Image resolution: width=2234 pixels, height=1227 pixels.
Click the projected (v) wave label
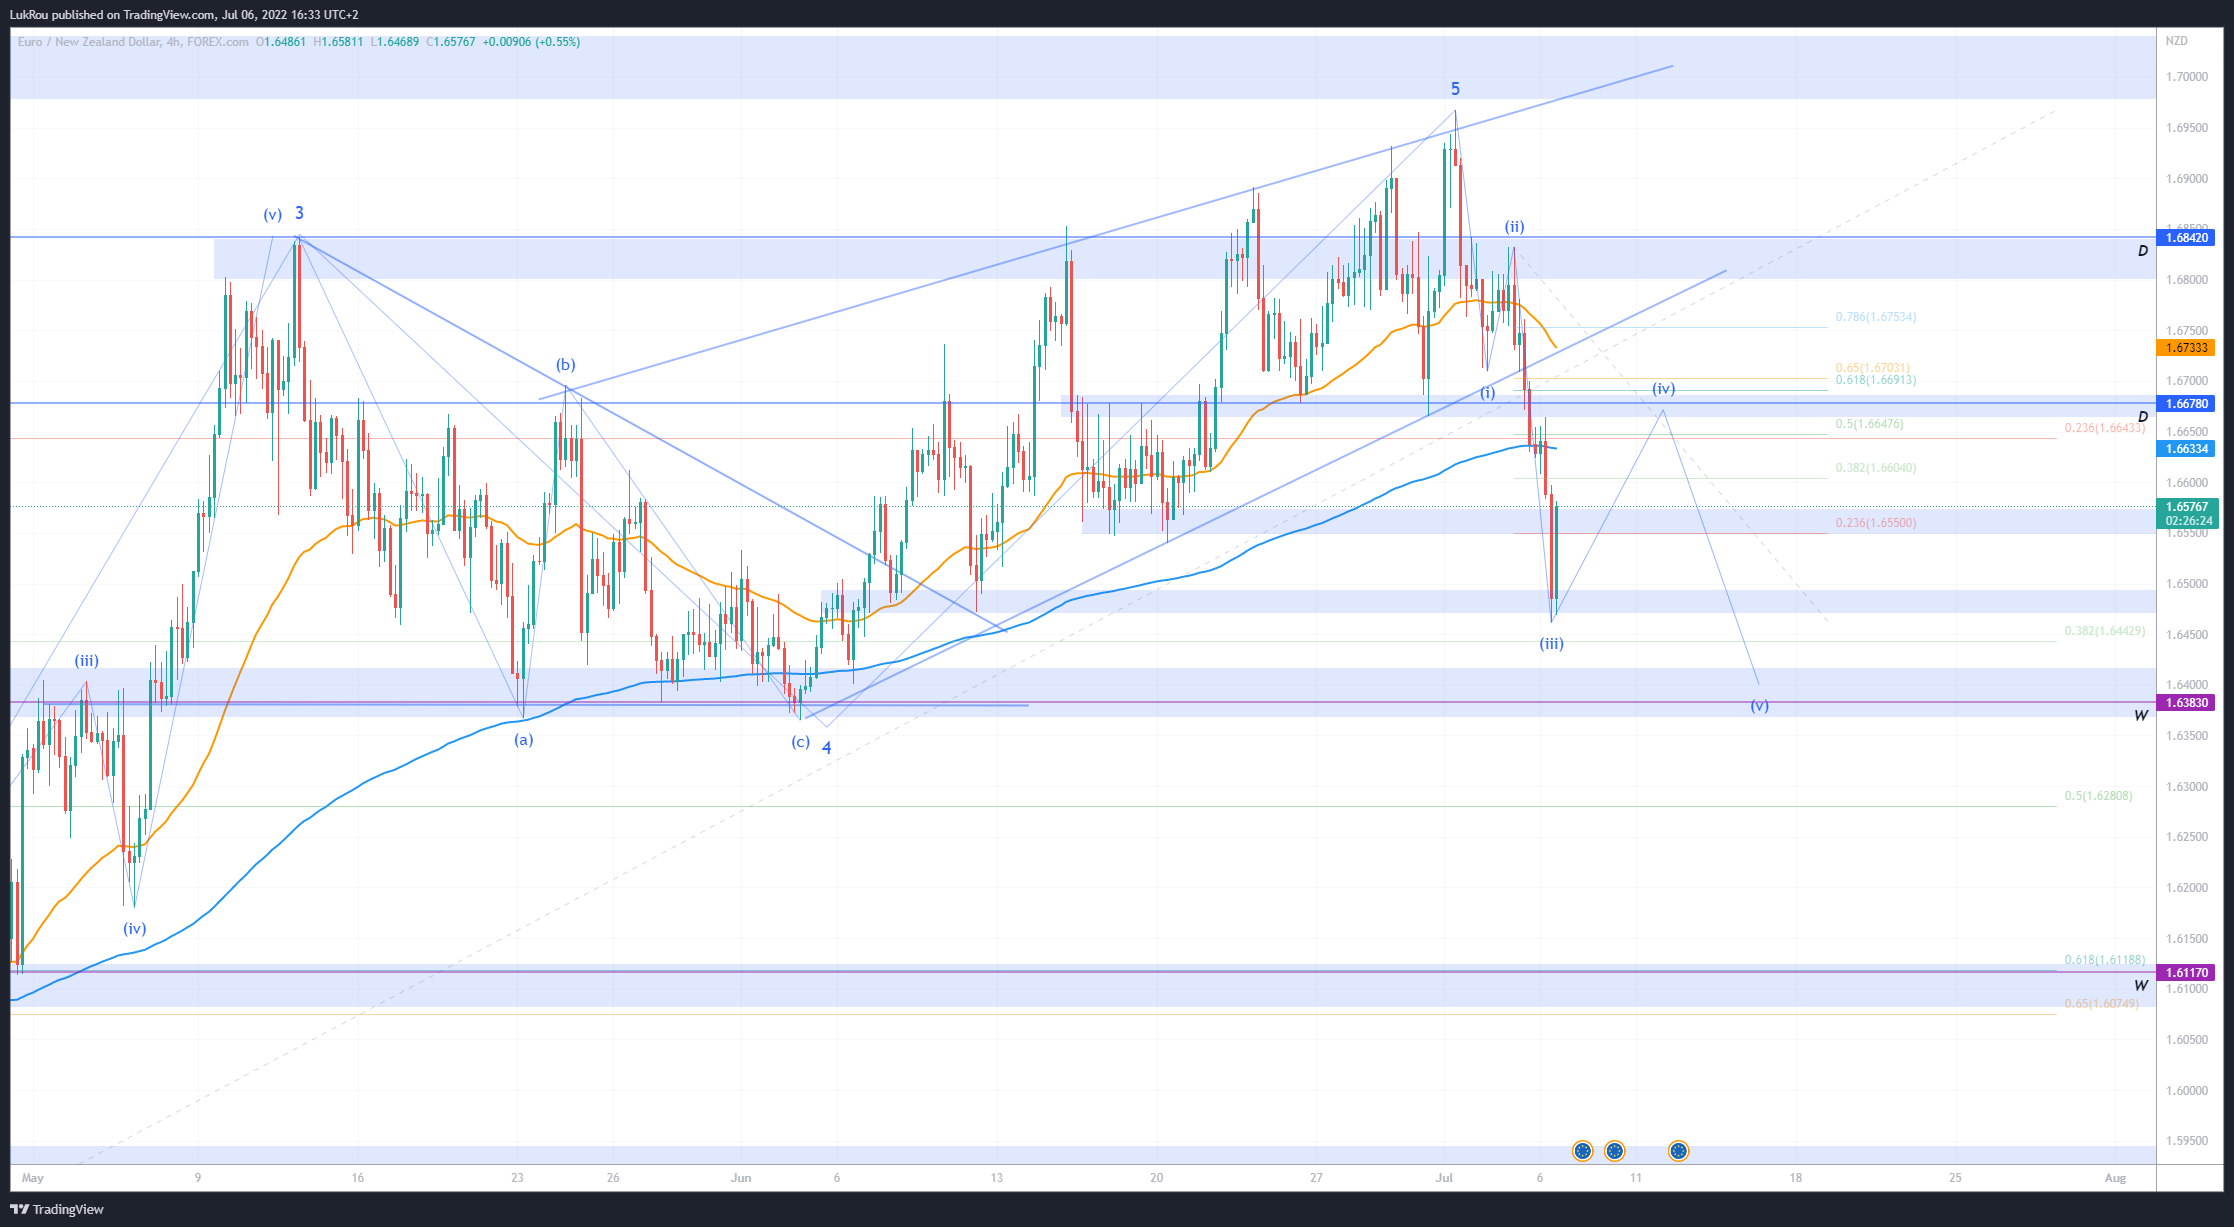tap(1759, 706)
